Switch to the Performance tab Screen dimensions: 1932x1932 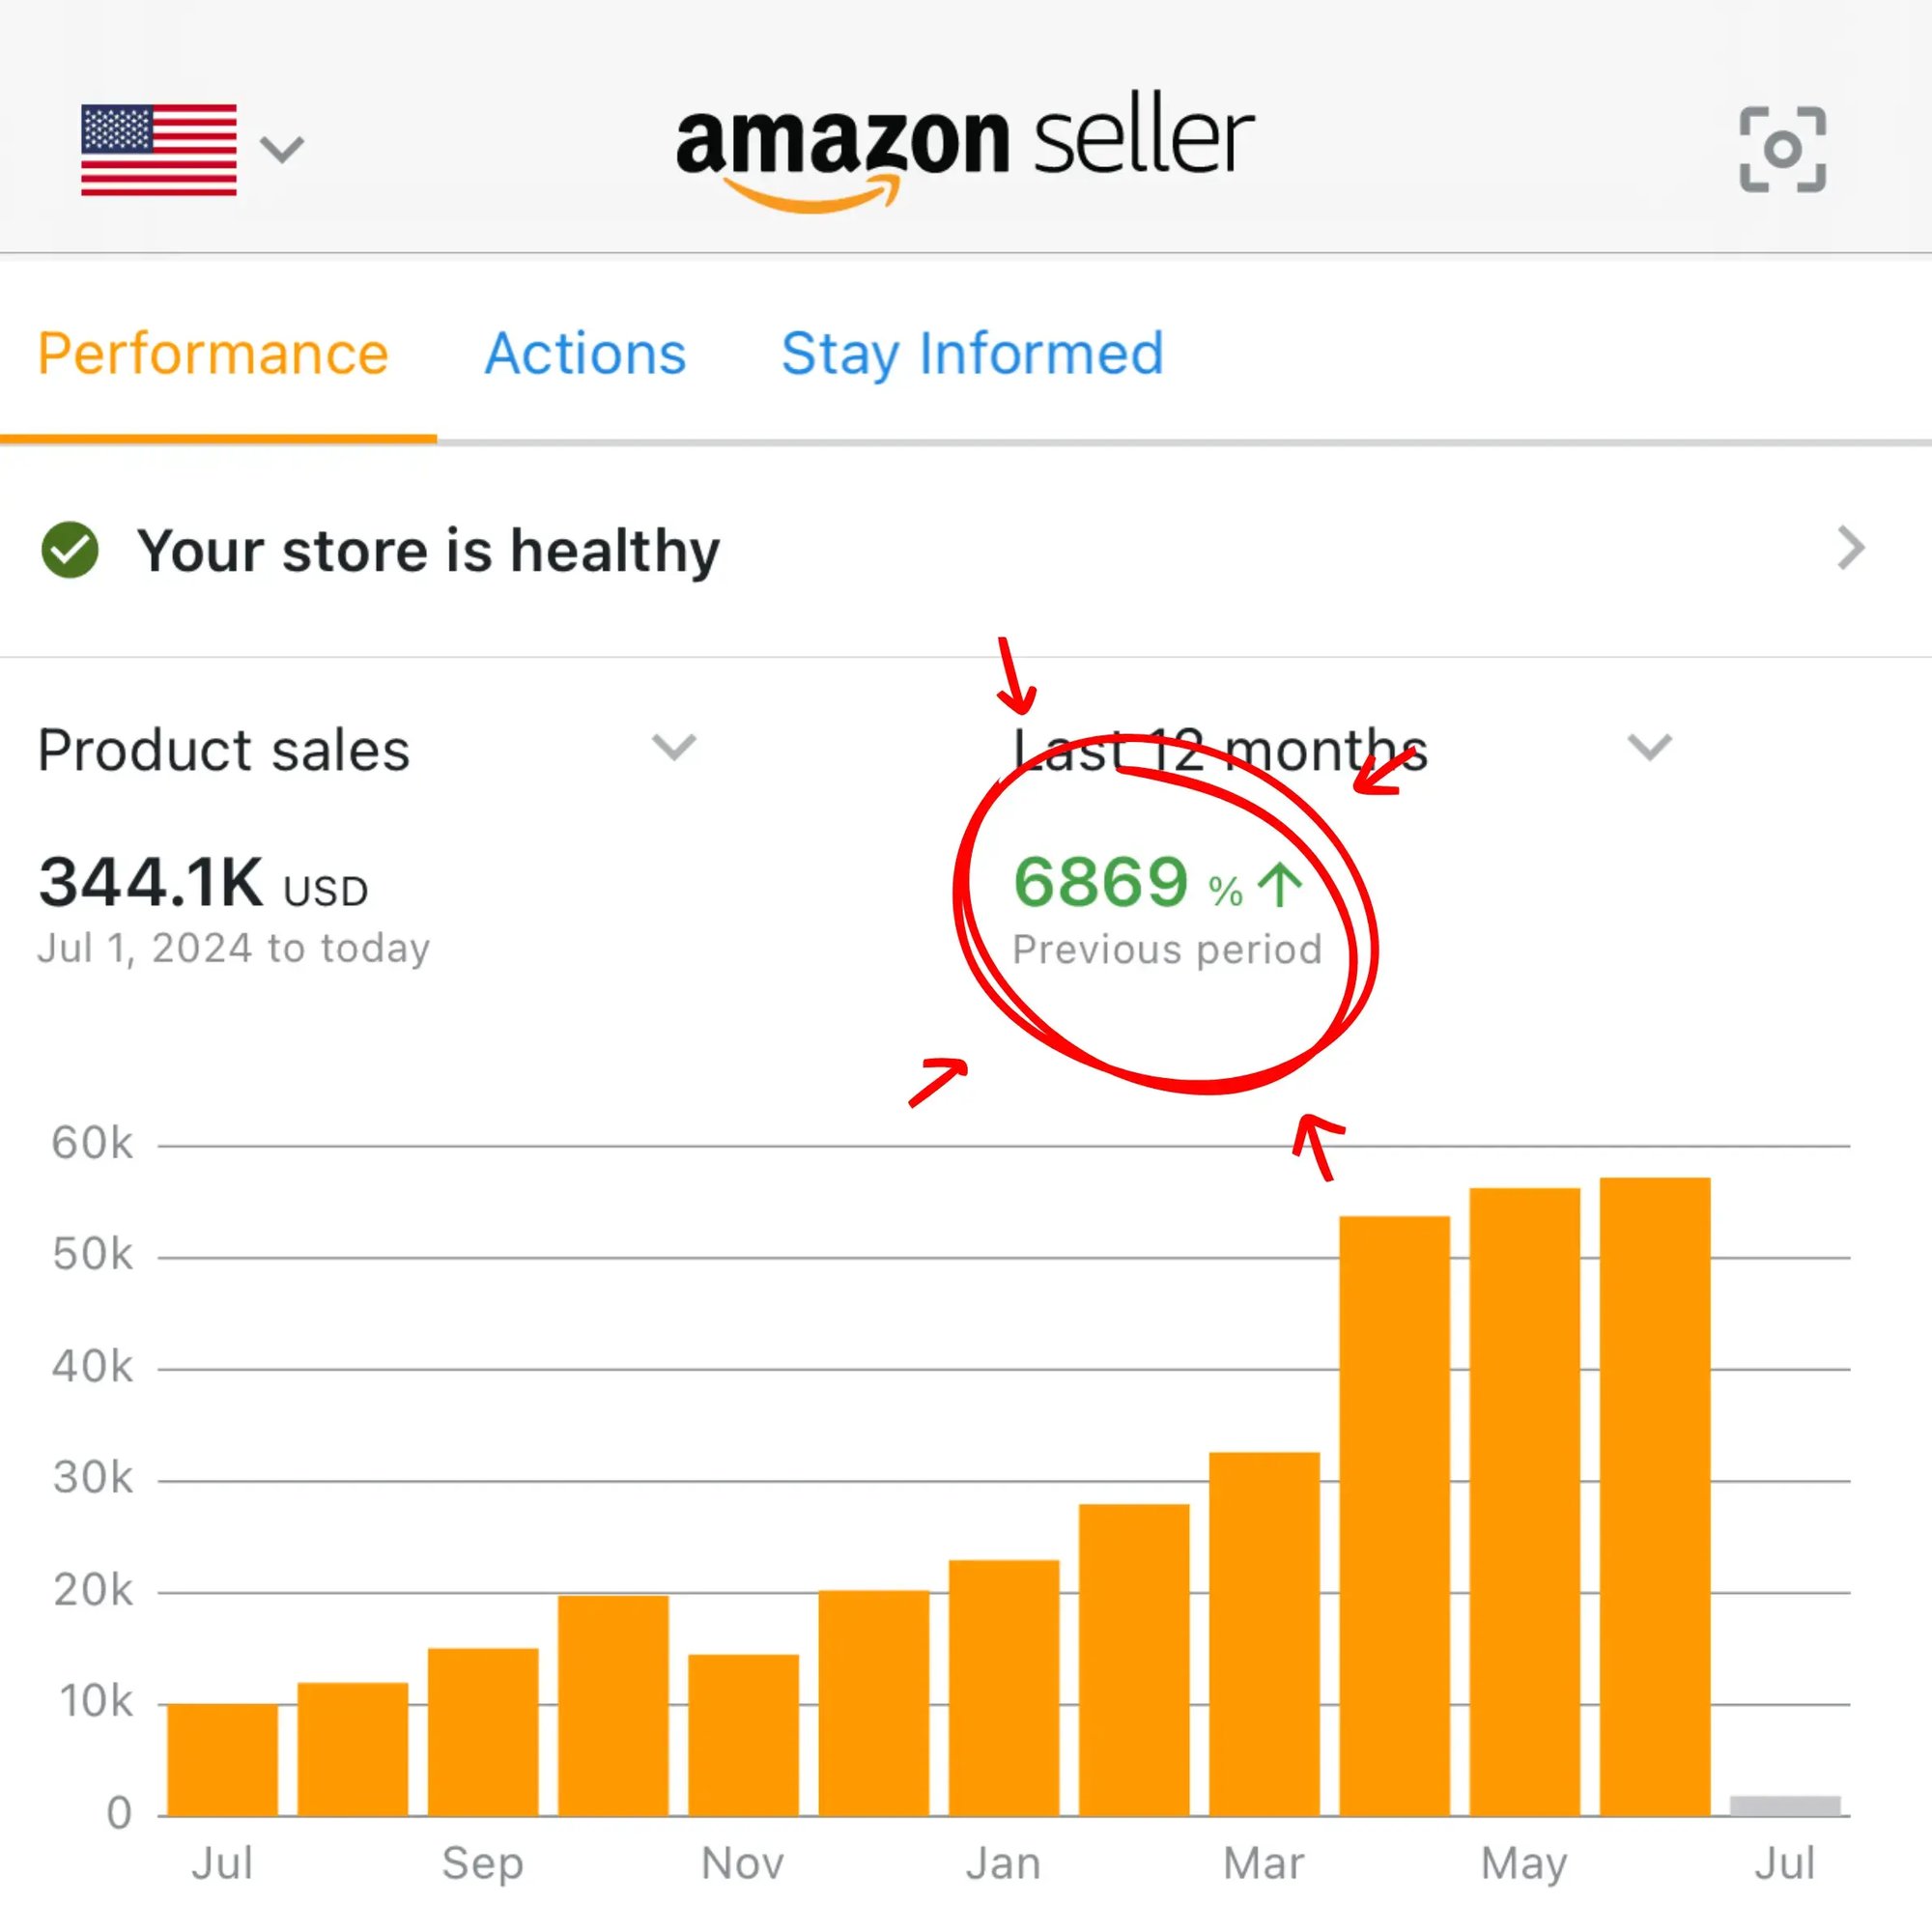pos(213,354)
